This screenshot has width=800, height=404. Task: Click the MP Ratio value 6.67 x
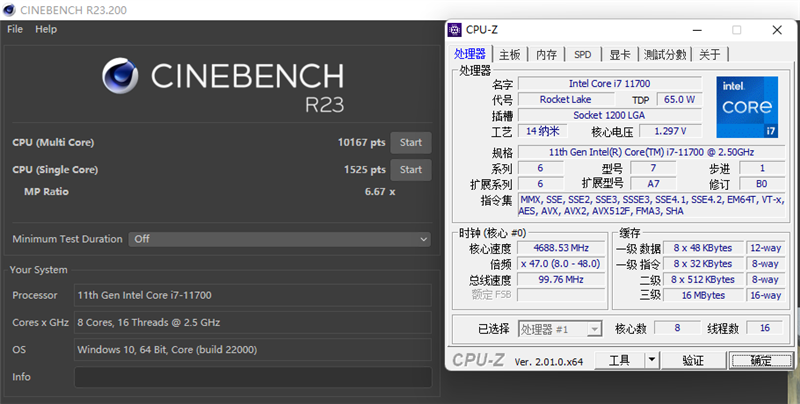pyautogui.click(x=380, y=192)
